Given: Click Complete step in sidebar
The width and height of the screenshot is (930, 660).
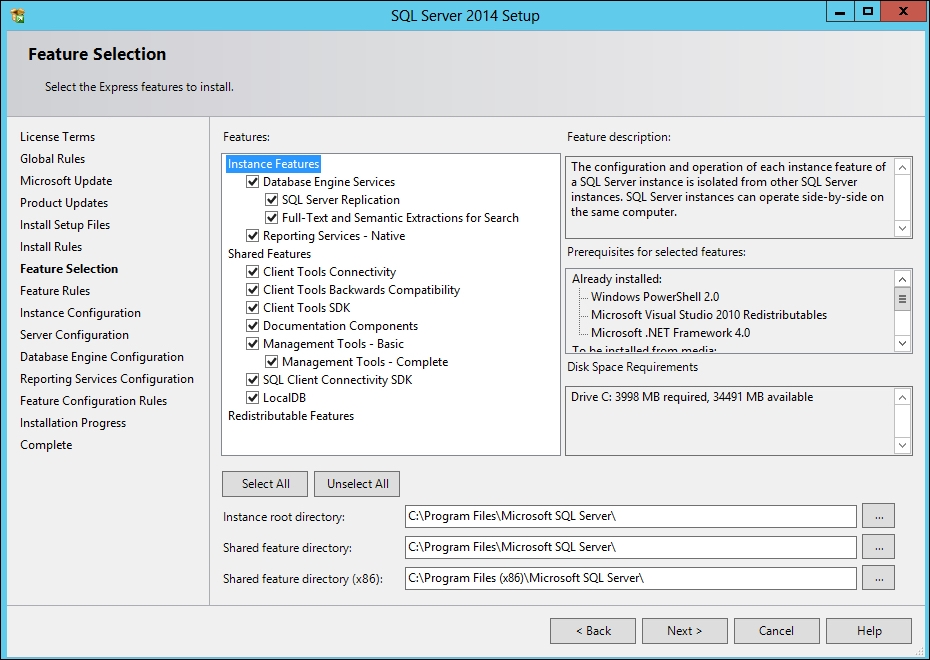Looking at the screenshot, I should [46, 445].
